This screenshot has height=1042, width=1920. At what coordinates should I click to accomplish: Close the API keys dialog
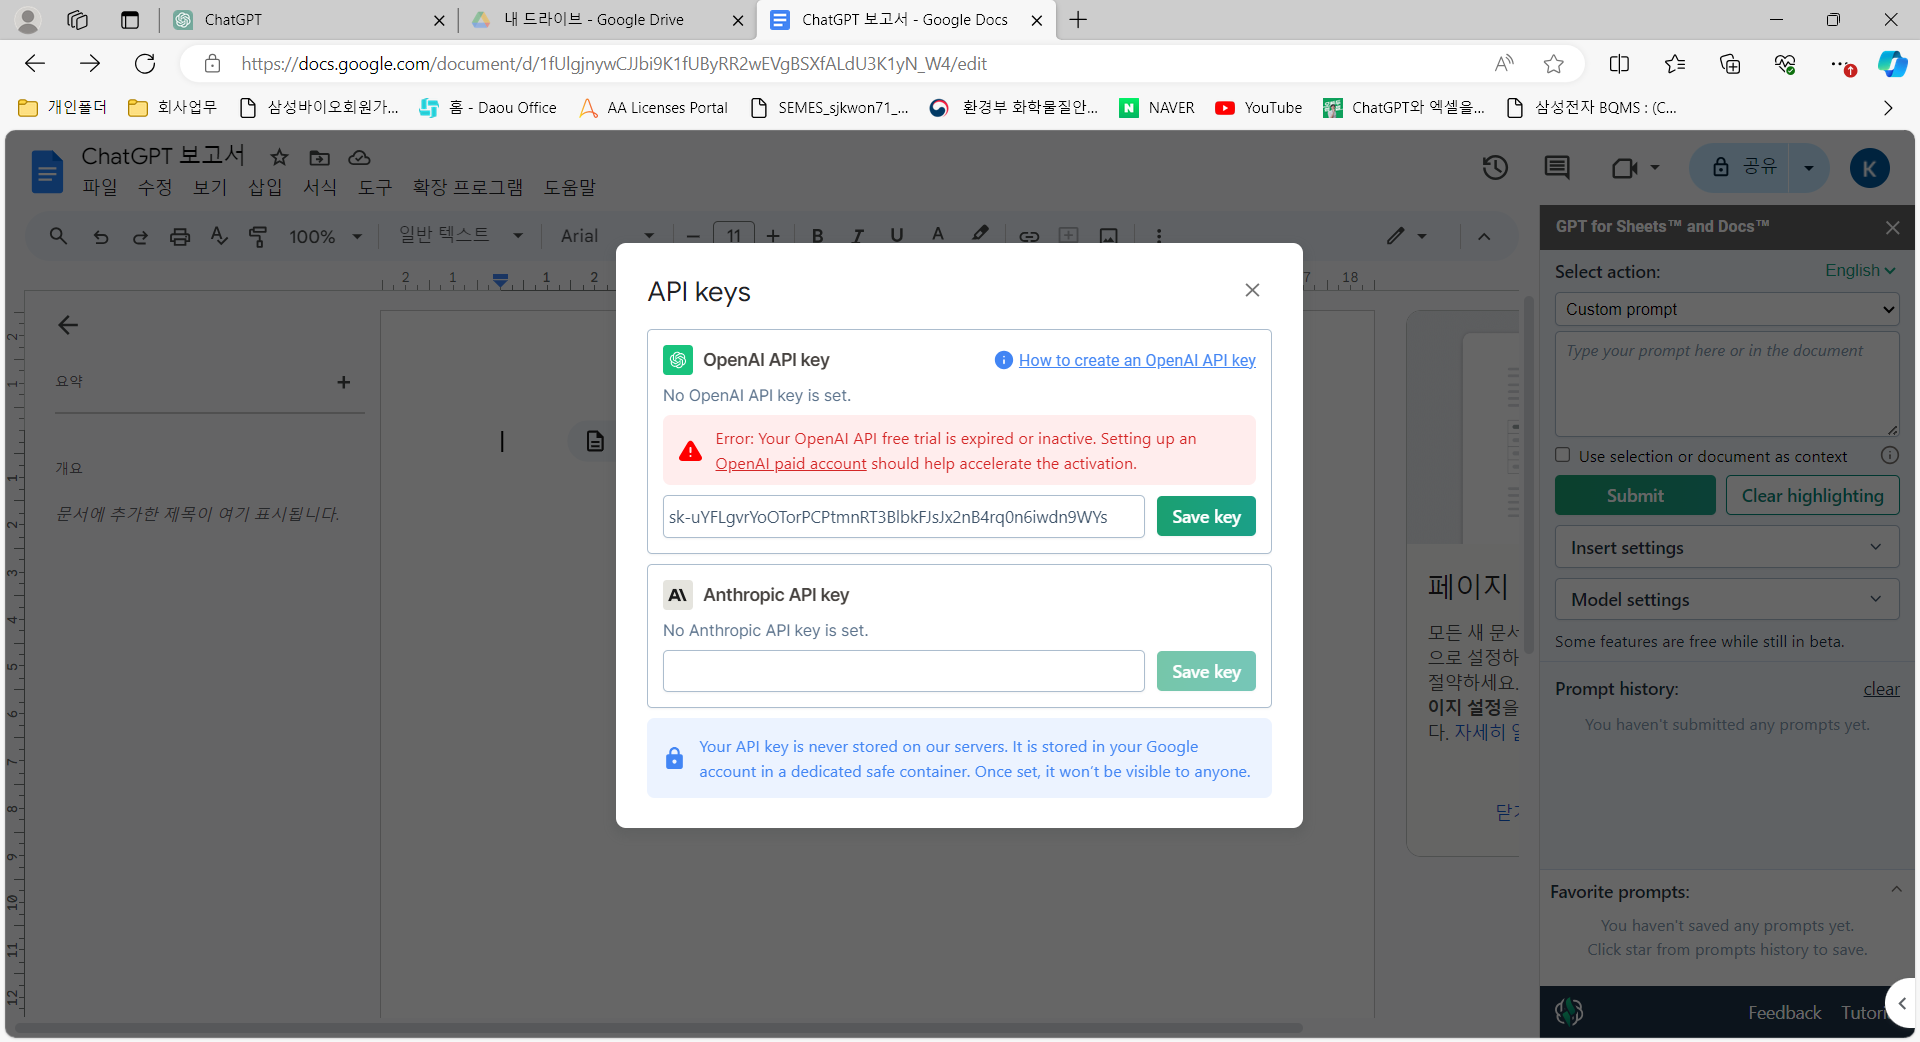coord(1252,290)
